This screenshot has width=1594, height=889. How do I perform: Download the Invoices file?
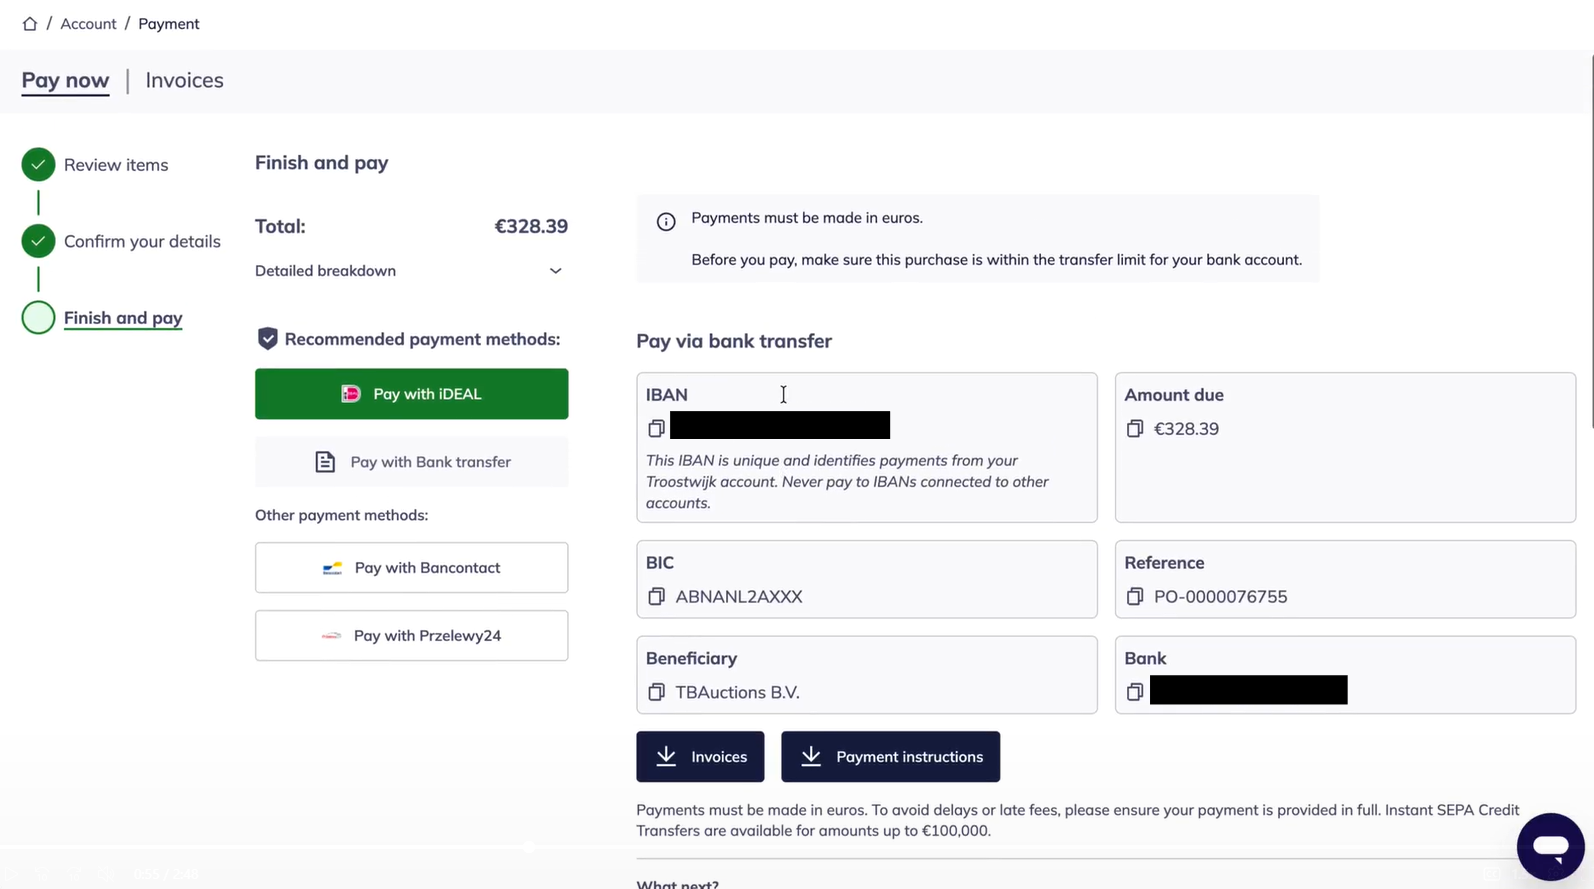700,757
